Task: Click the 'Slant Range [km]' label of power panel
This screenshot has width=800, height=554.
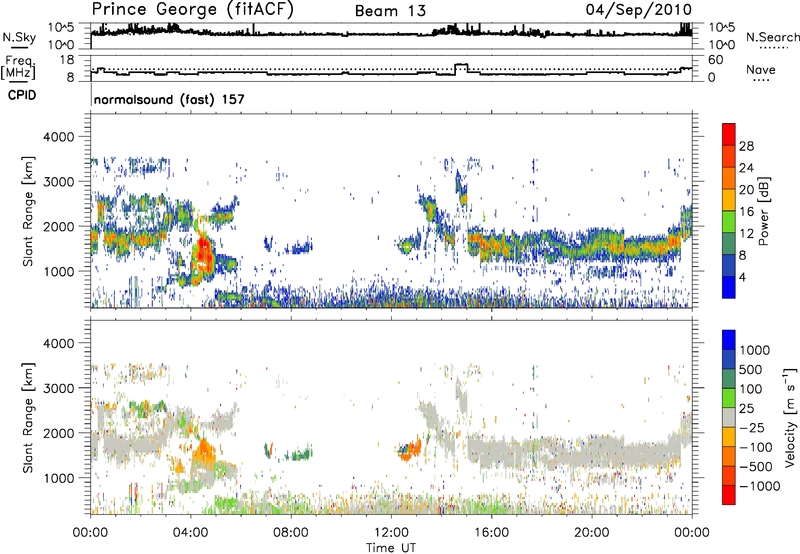Action: click(28, 211)
